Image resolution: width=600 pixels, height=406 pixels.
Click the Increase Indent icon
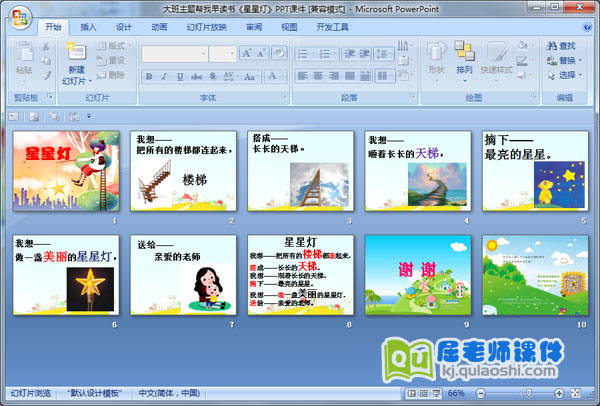365,54
